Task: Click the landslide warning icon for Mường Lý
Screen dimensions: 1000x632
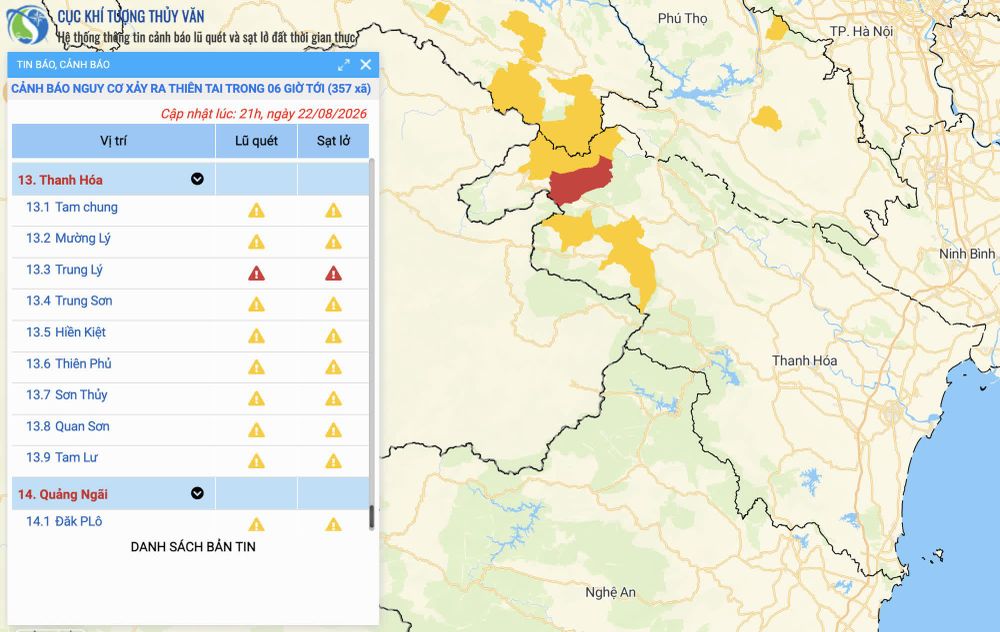Action: (x=334, y=242)
